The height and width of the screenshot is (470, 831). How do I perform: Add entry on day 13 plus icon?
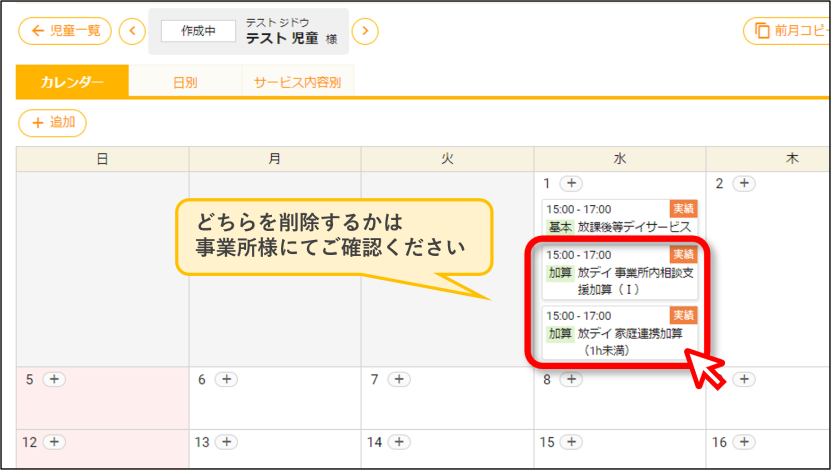tap(226, 442)
